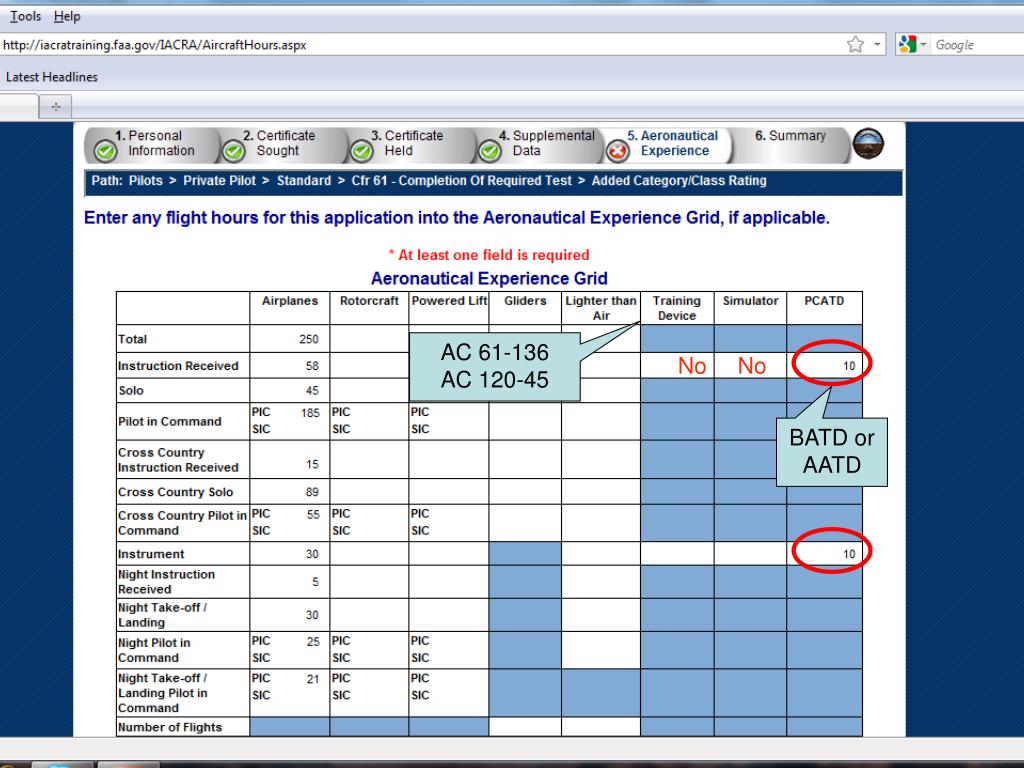Open the Tools menu

(25, 16)
